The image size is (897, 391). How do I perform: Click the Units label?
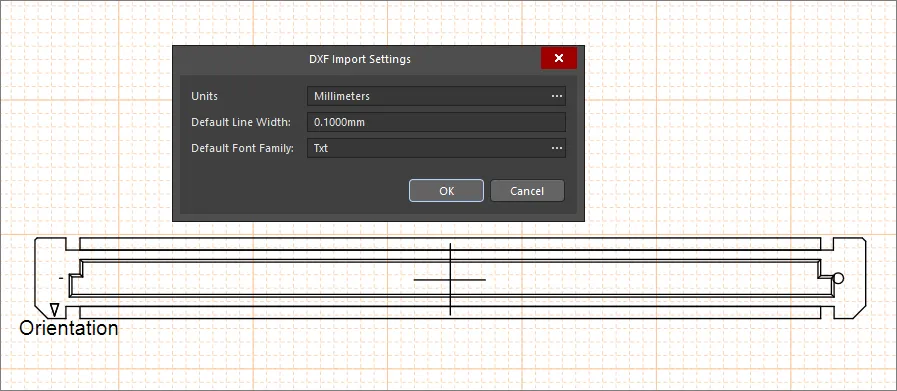[204, 96]
